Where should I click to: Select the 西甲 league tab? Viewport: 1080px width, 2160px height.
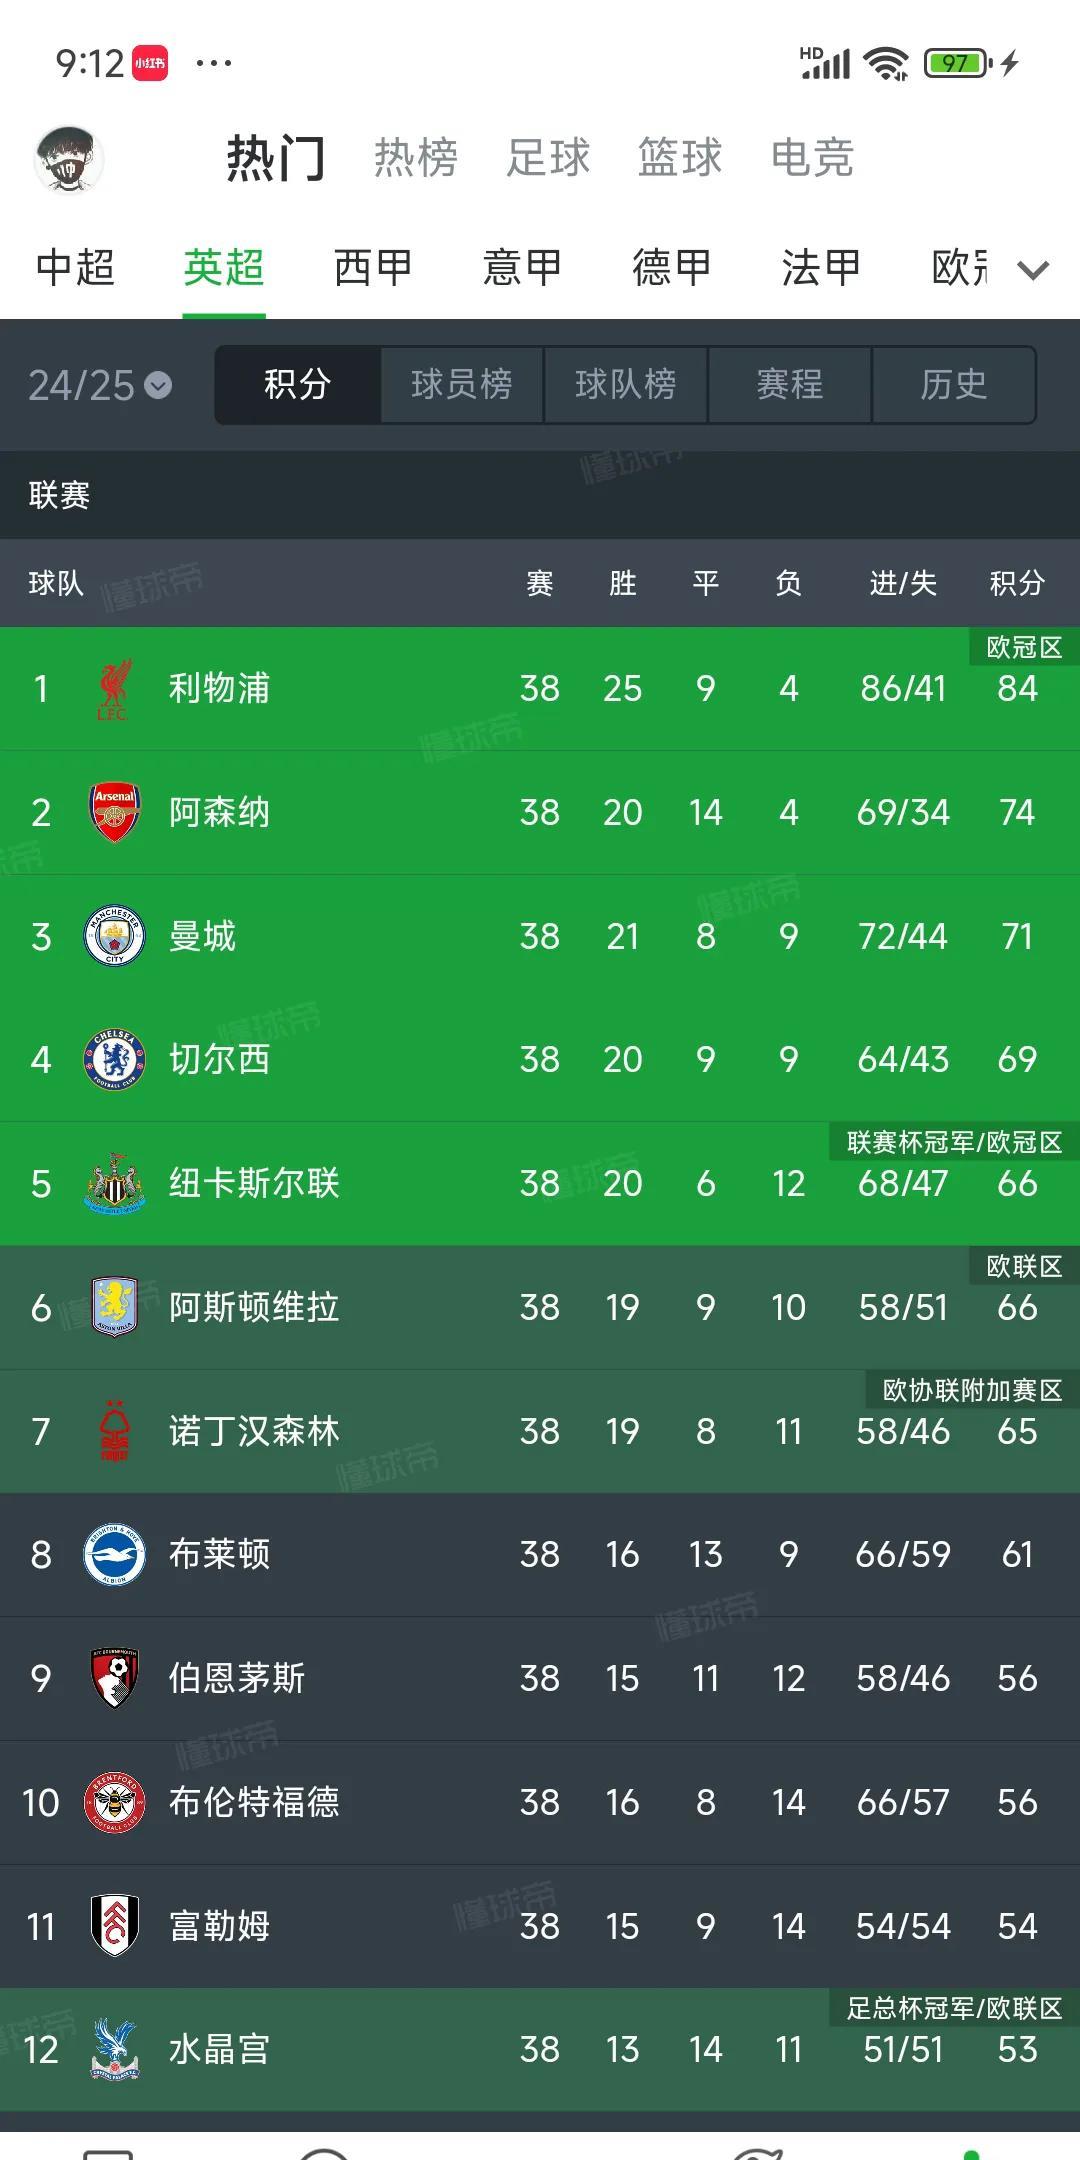pyautogui.click(x=373, y=268)
